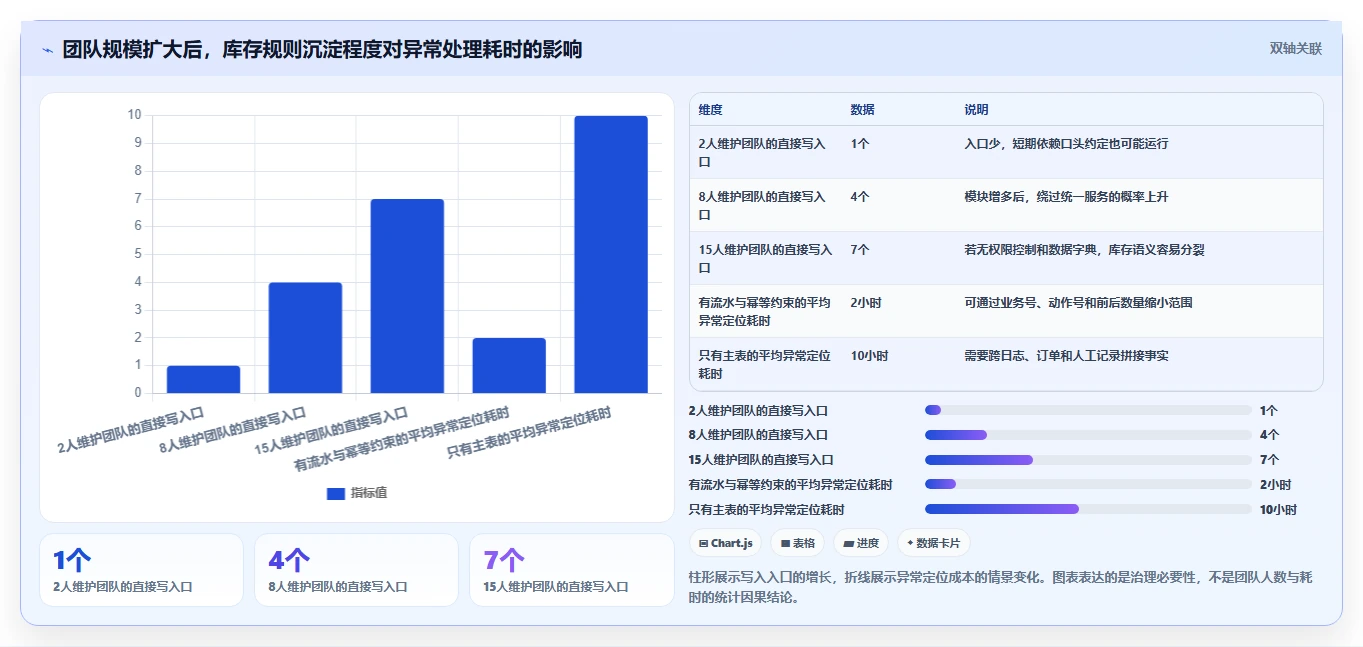
Task: Click the bar for 15人维护团队的直接写入入口
Action: pyautogui.click(x=407, y=296)
